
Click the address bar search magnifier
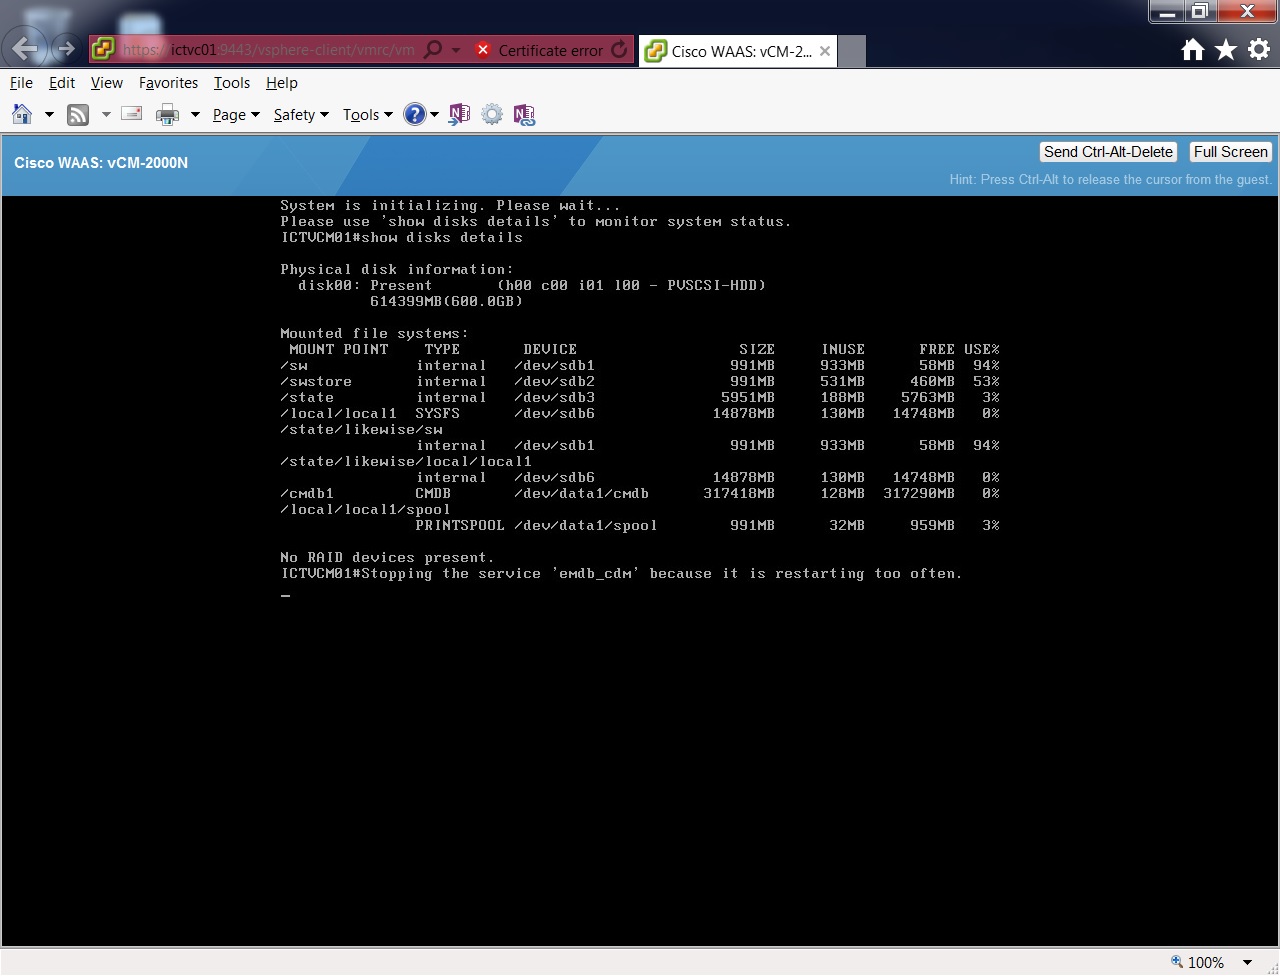(433, 49)
